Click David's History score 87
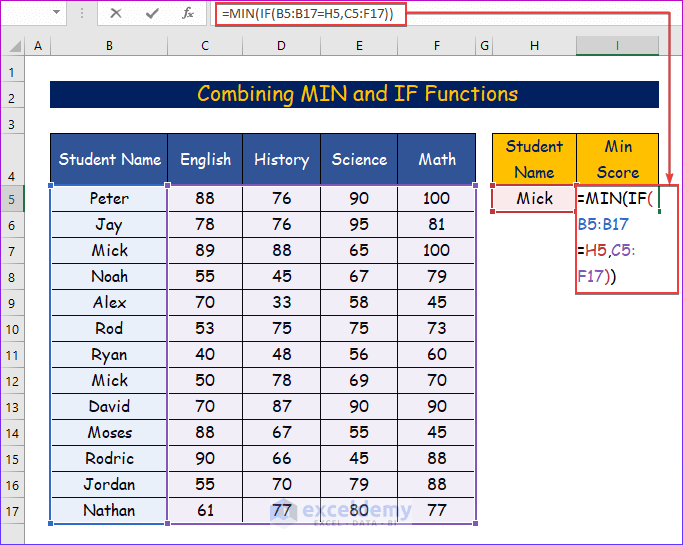683x545 pixels. point(281,406)
